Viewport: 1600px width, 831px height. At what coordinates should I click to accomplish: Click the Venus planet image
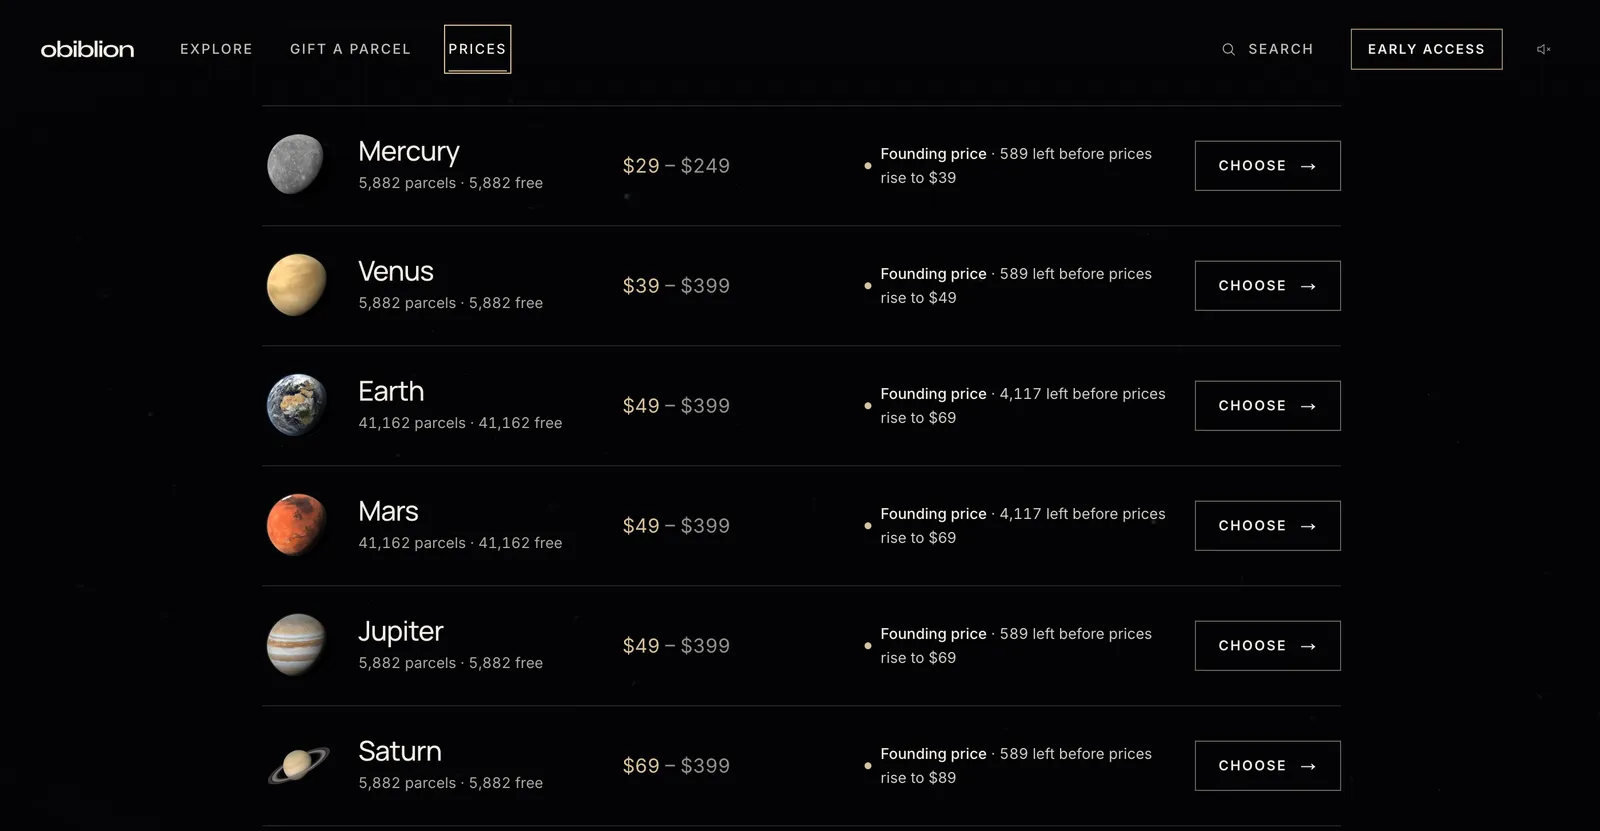pyautogui.click(x=296, y=285)
